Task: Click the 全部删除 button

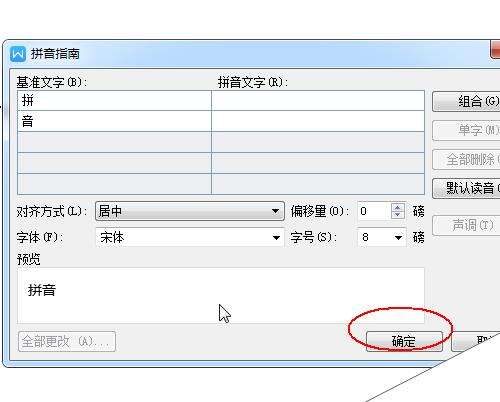Action: pyautogui.click(x=466, y=159)
